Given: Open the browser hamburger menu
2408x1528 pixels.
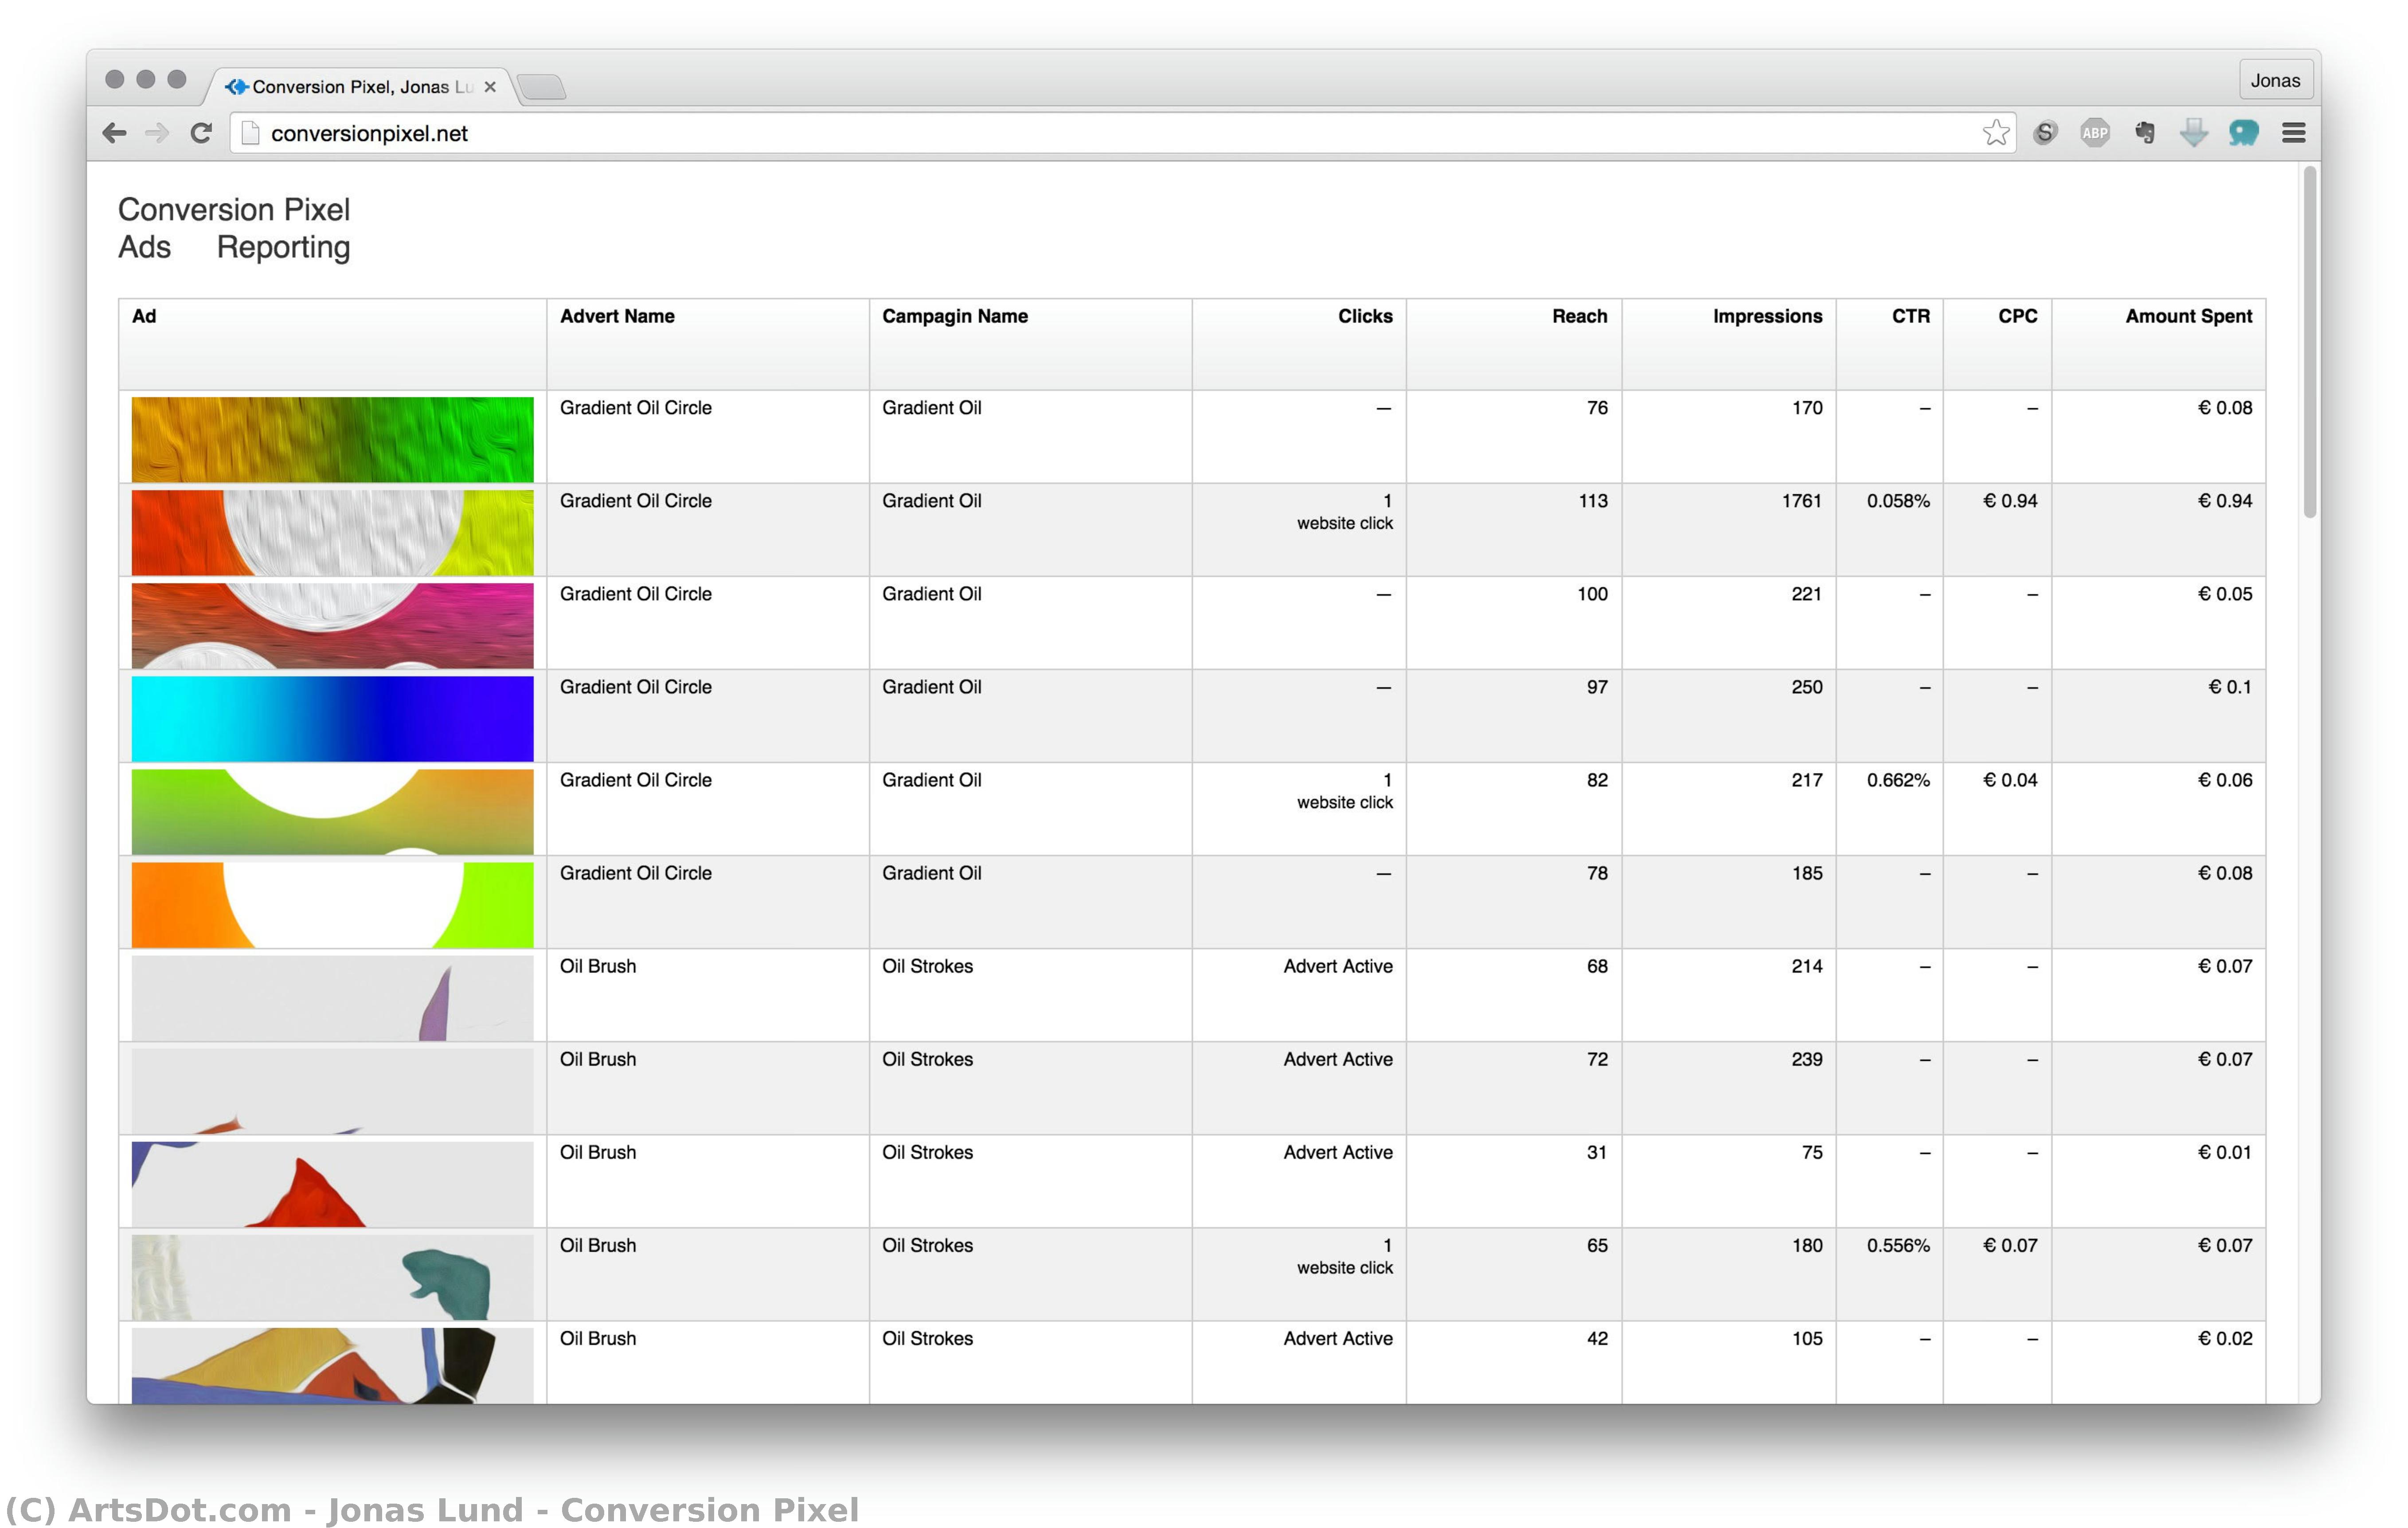Looking at the screenshot, I should 2294,133.
